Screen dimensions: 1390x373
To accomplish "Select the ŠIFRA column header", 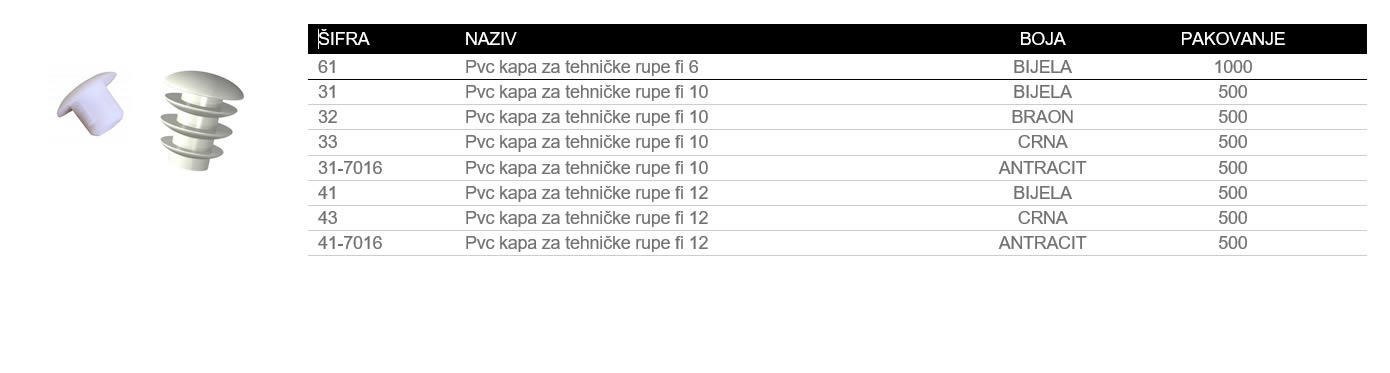I will tap(344, 39).
